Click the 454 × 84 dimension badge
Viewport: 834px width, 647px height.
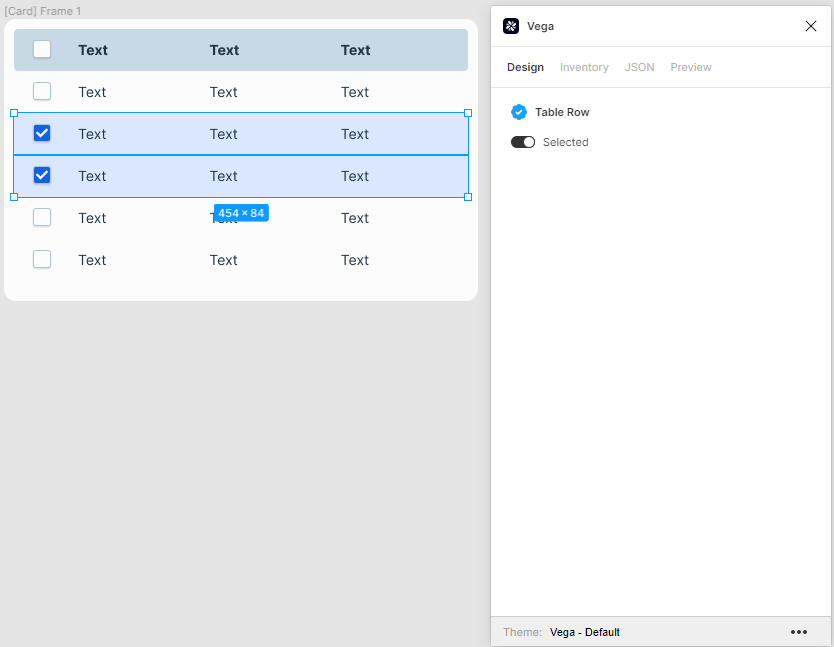tap(241, 213)
